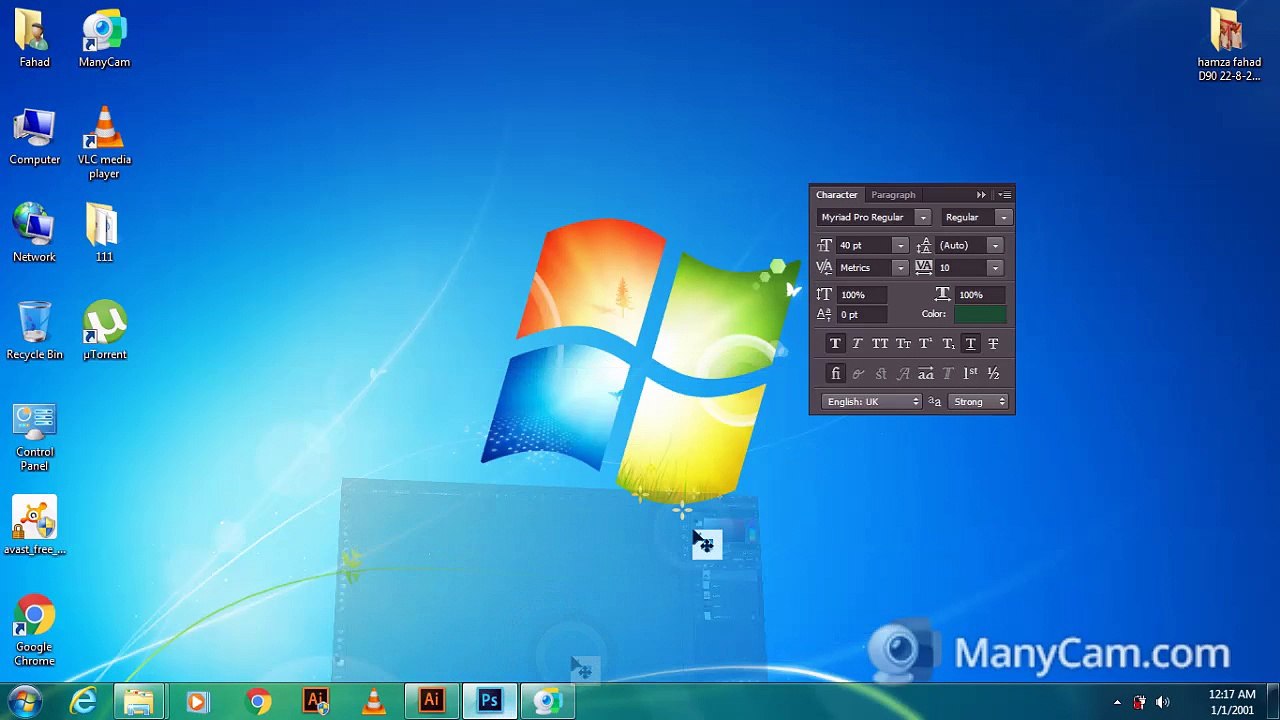The image size is (1280, 720).
Task: Open the Metrics kerning dropdown
Action: [900, 268]
